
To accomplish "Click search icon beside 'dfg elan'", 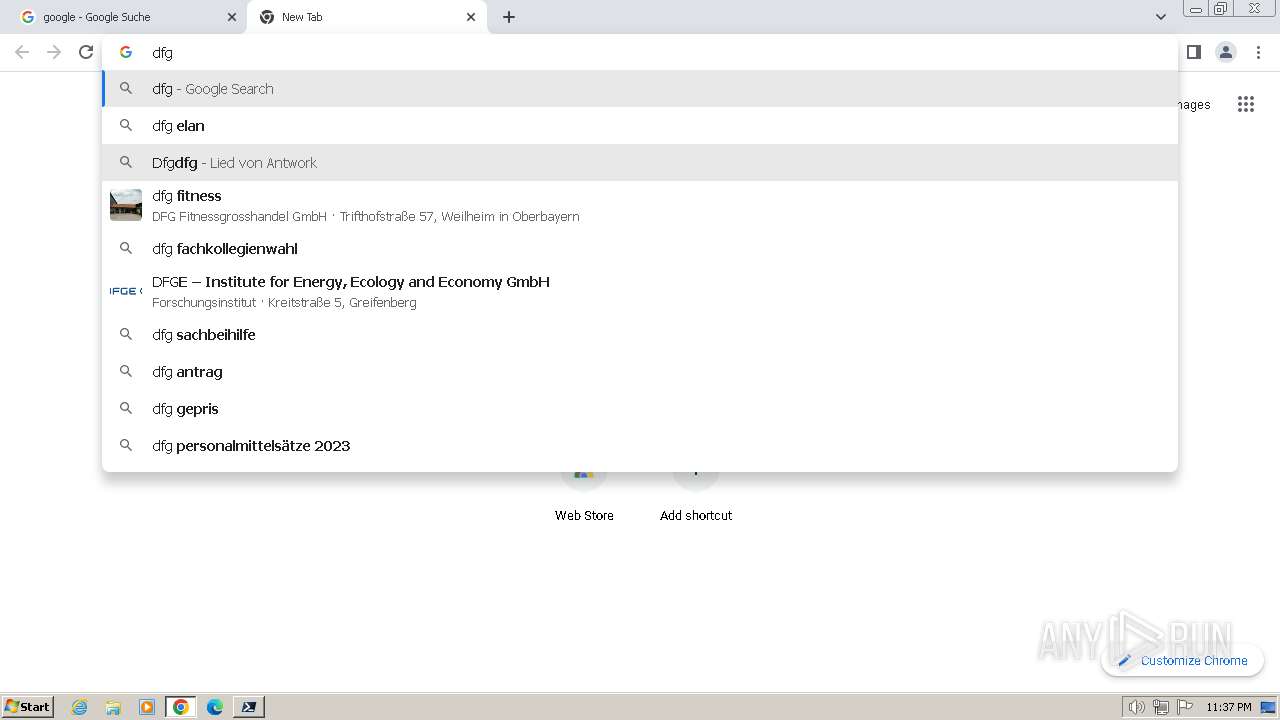I will click(x=126, y=126).
